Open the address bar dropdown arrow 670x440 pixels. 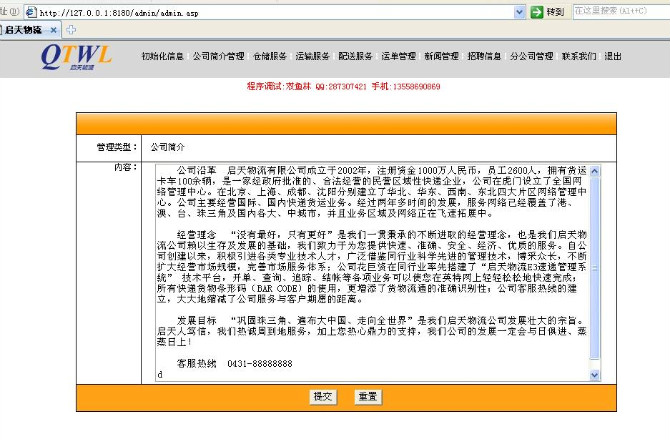pyautogui.click(x=519, y=12)
